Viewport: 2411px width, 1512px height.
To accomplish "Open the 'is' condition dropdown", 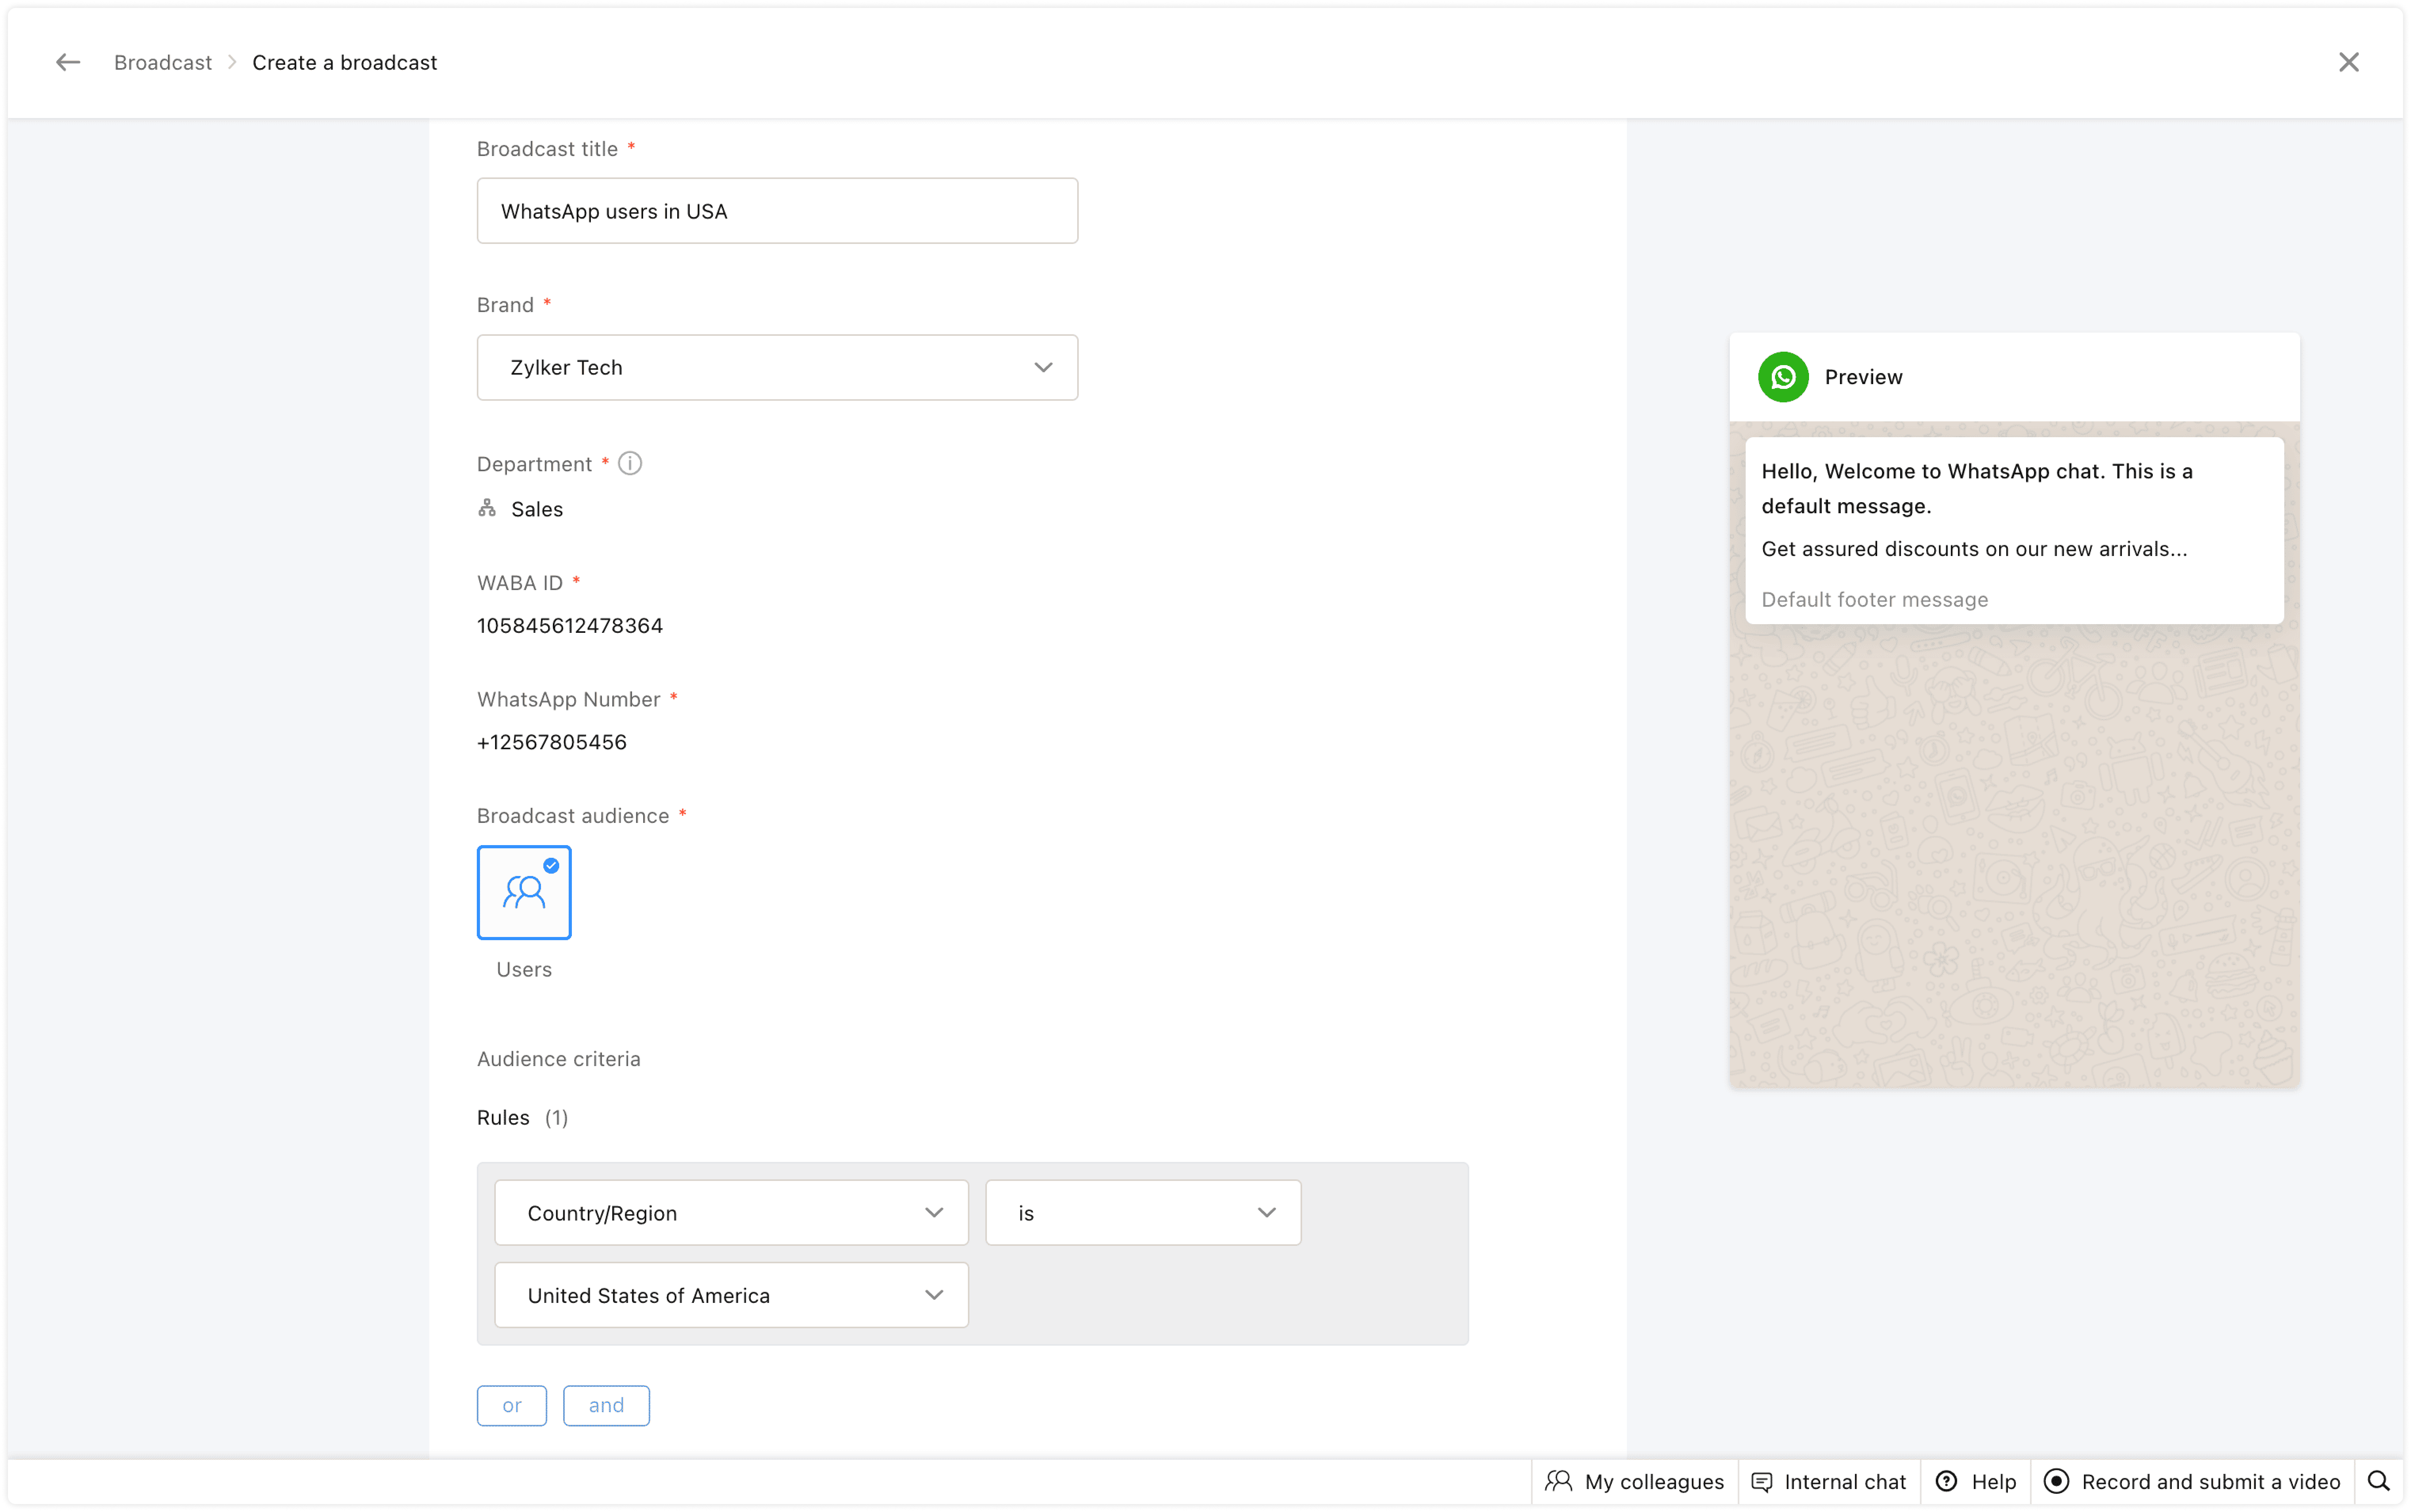I will (1142, 1213).
